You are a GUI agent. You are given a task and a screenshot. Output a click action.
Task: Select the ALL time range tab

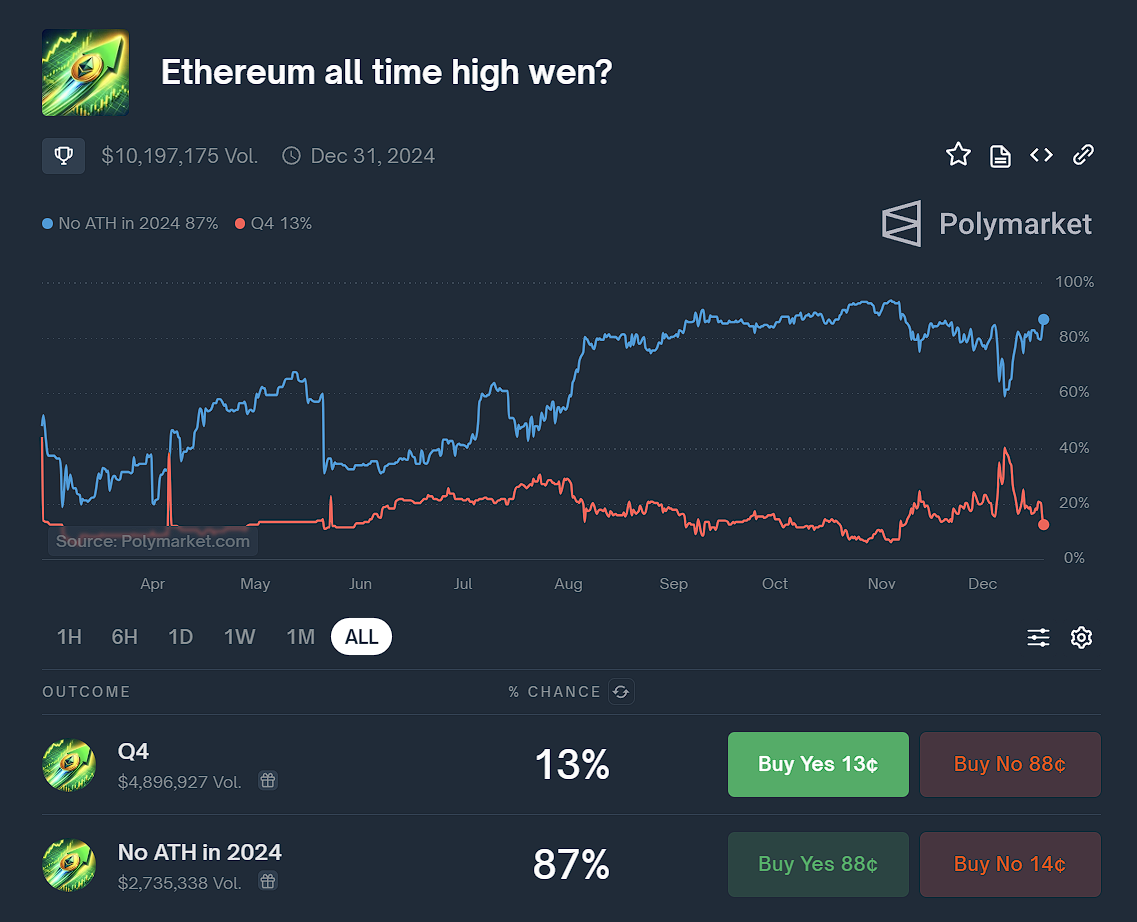[361, 636]
